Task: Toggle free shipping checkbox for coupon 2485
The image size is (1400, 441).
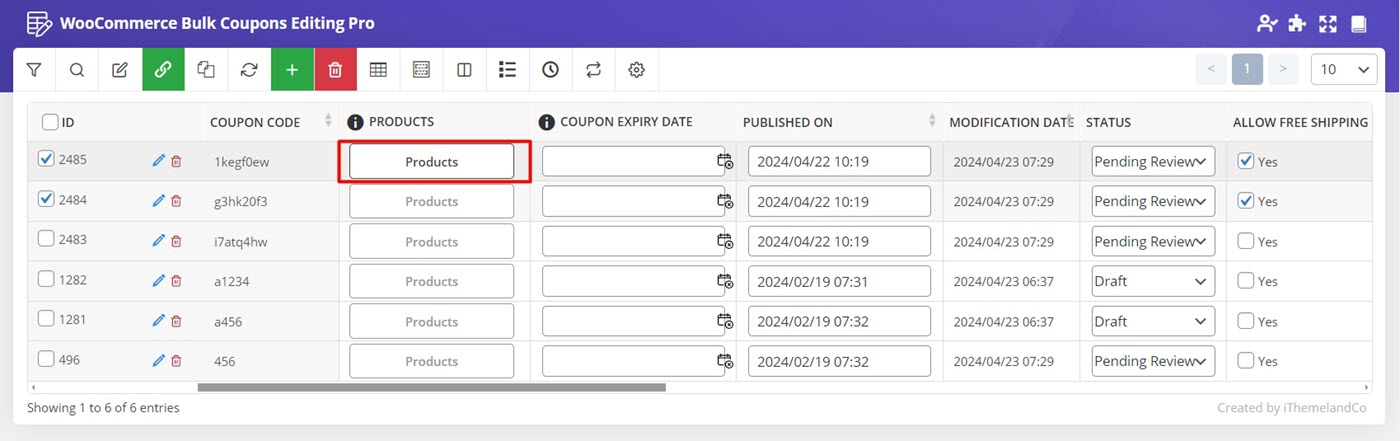Action: pos(1246,160)
